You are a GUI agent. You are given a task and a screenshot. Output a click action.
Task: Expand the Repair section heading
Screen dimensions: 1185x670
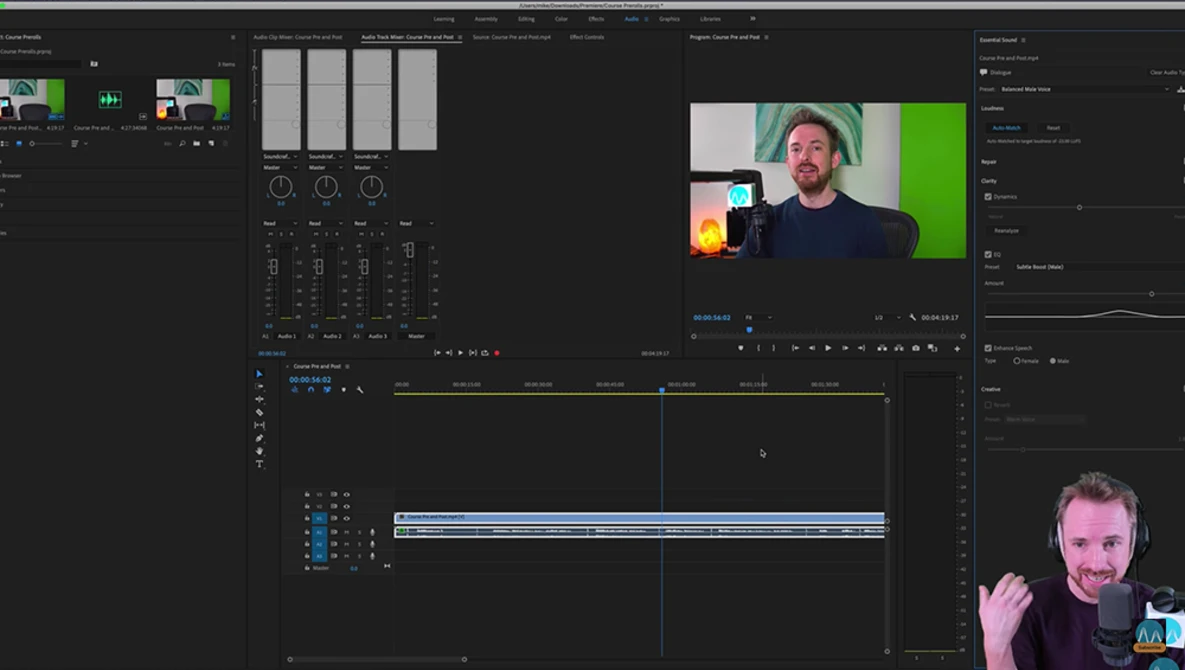tap(989, 162)
